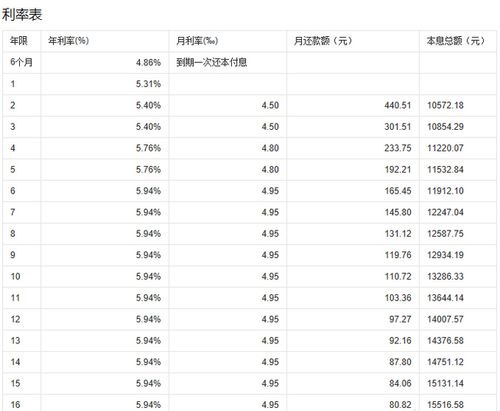Click total amount 14376.58
This screenshot has height=411, width=500.
click(x=445, y=341)
